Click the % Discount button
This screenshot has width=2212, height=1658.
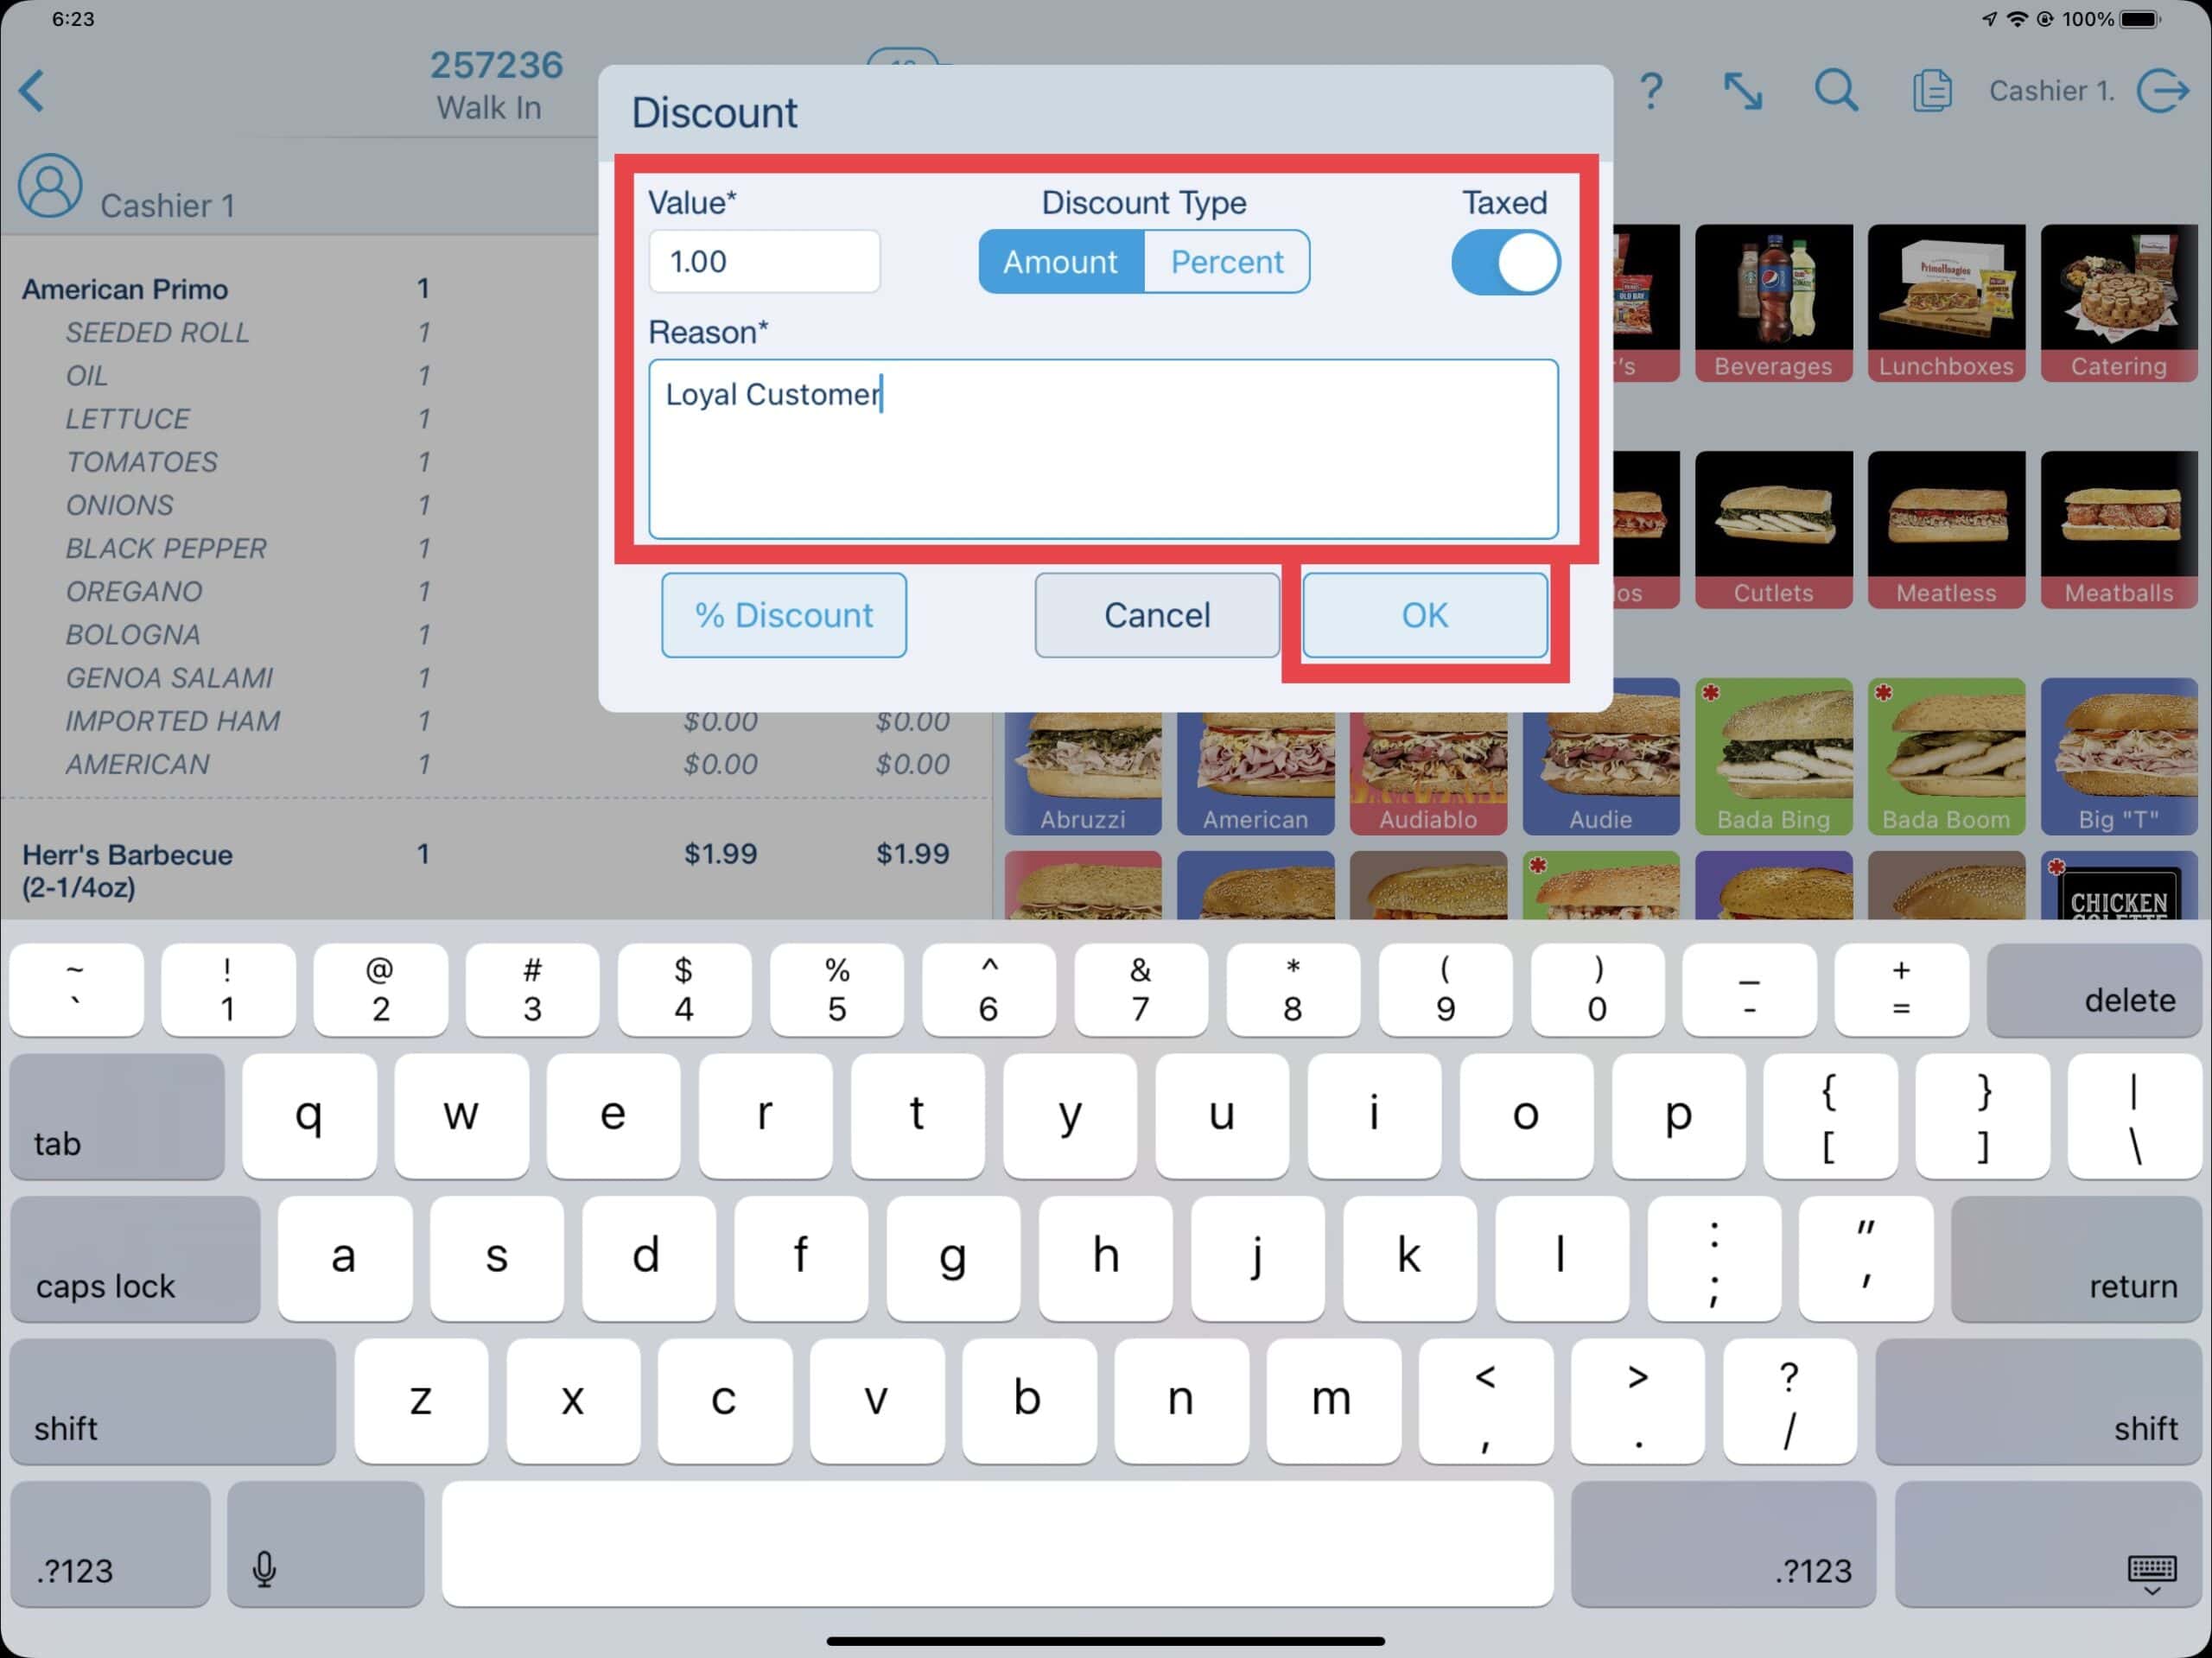(782, 613)
